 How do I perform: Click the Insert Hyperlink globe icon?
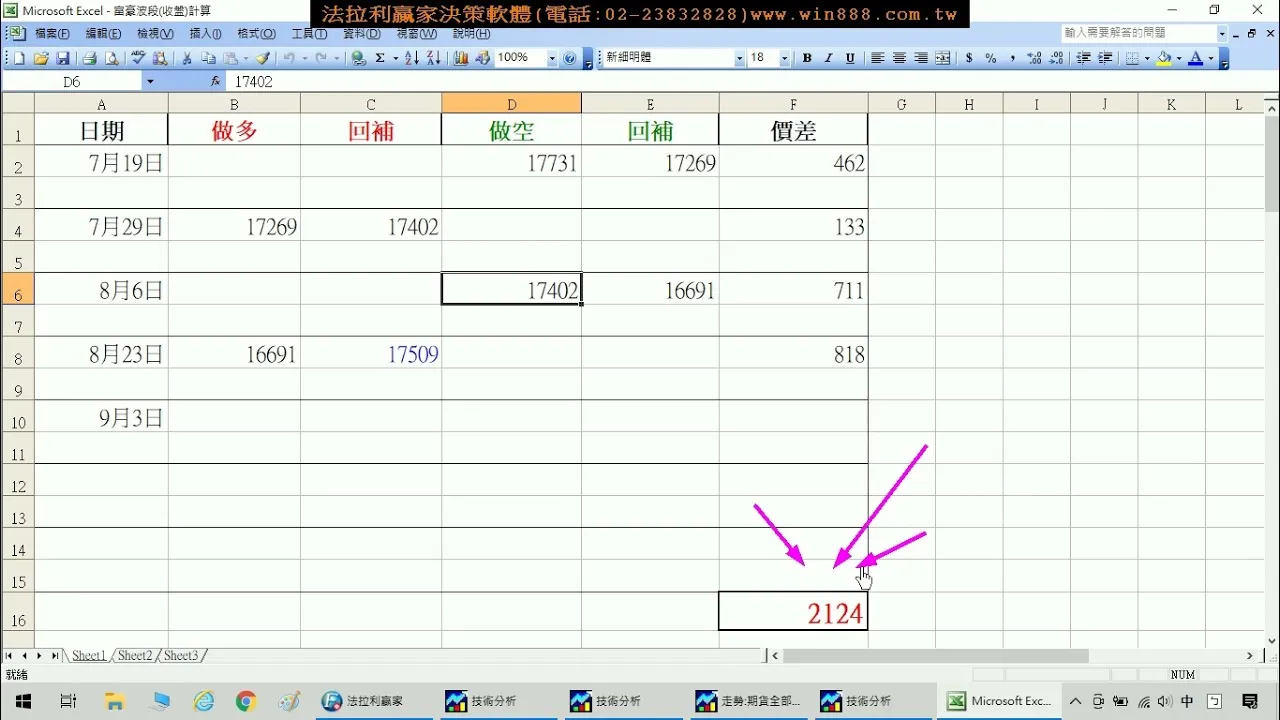[357, 58]
